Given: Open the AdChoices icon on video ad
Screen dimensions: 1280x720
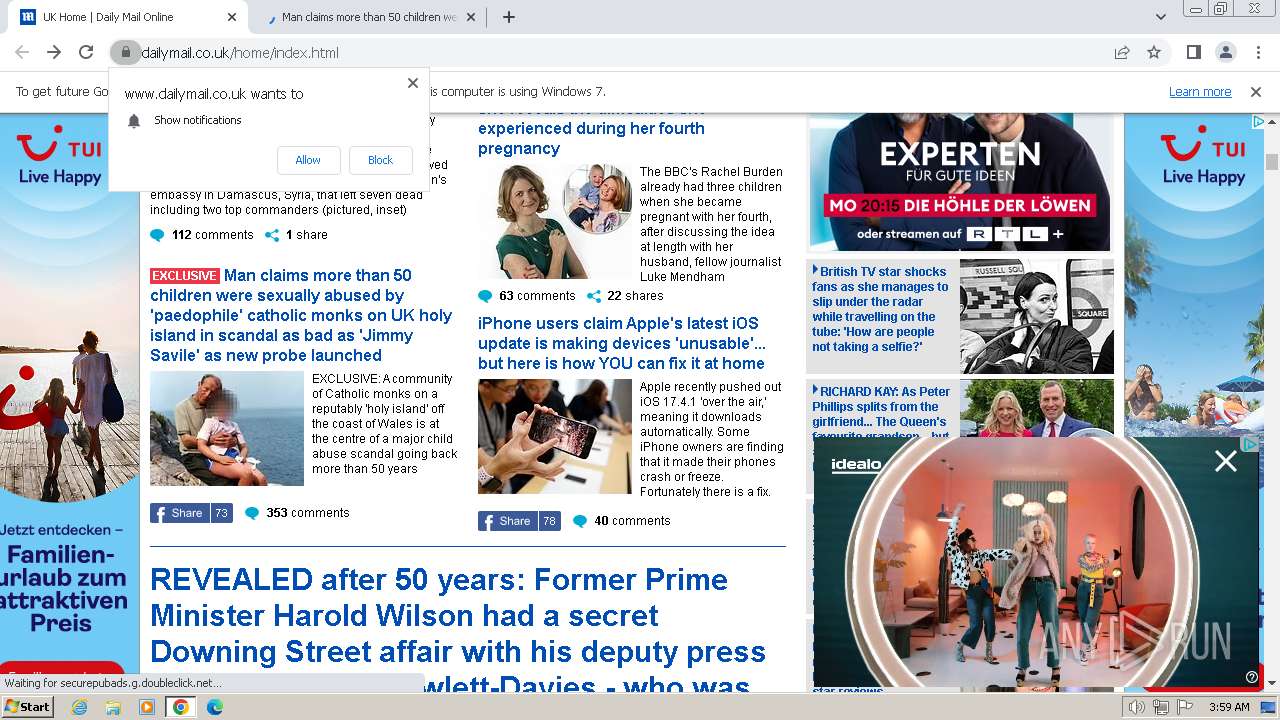Looking at the screenshot, I should (x=1249, y=443).
